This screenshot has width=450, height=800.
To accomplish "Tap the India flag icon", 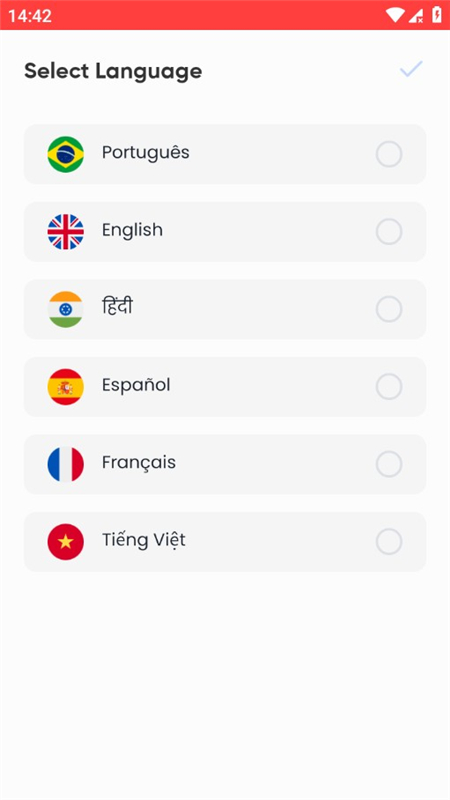I will click(66, 309).
